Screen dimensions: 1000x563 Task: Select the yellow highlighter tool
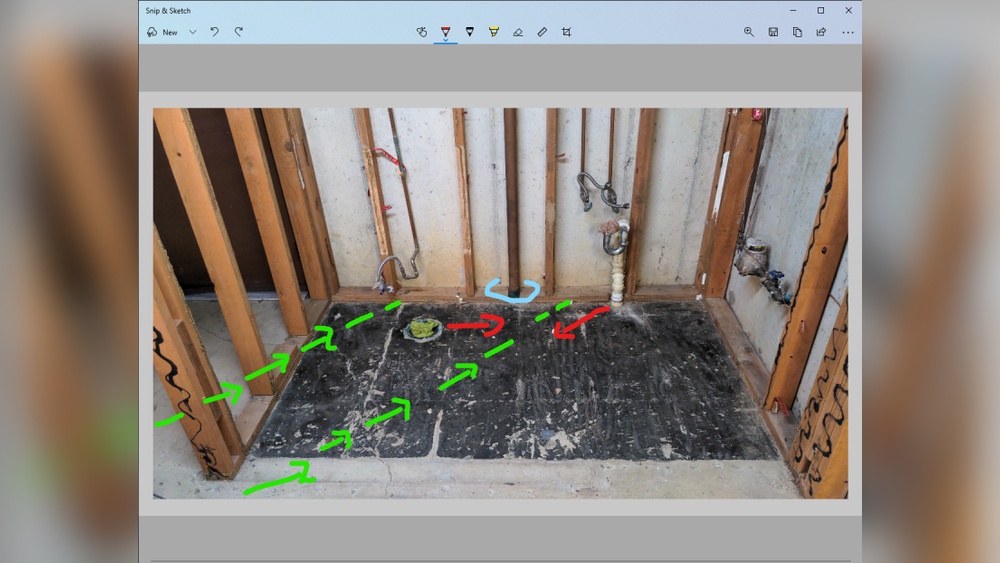[x=494, y=32]
